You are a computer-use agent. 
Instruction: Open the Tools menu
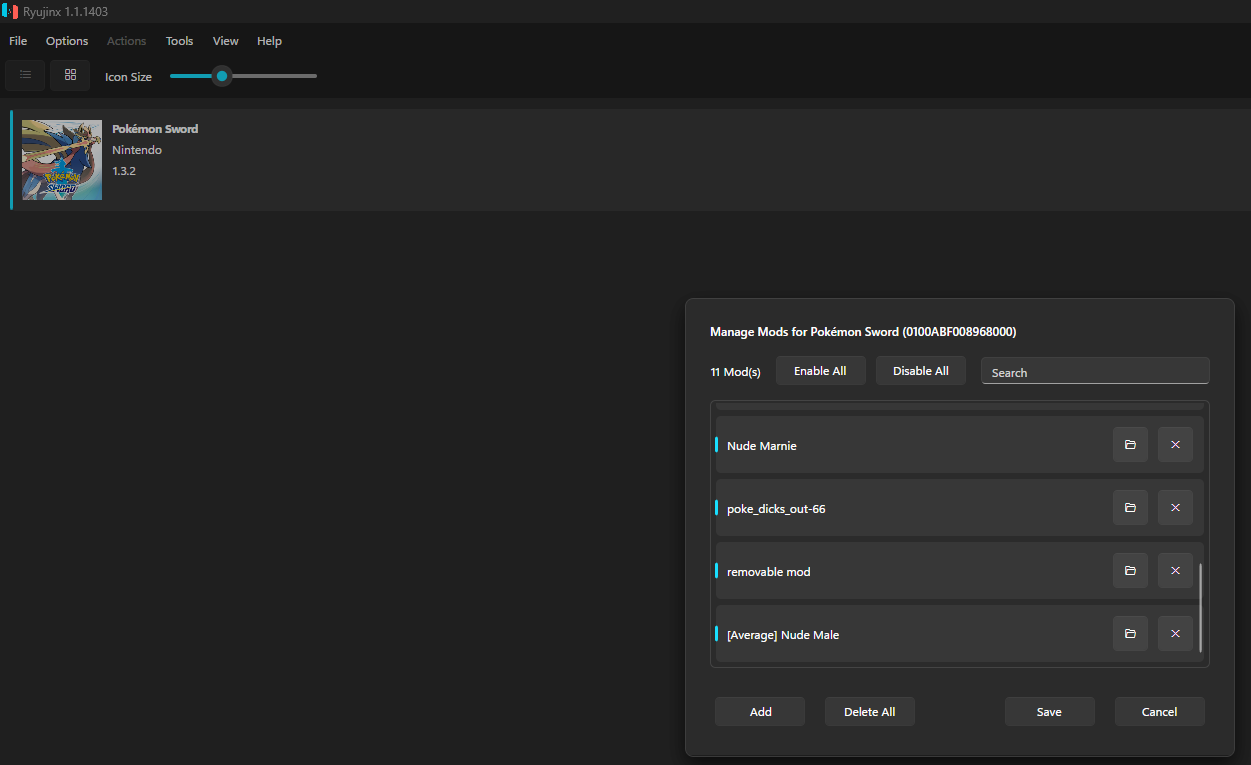[x=180, y=41]
